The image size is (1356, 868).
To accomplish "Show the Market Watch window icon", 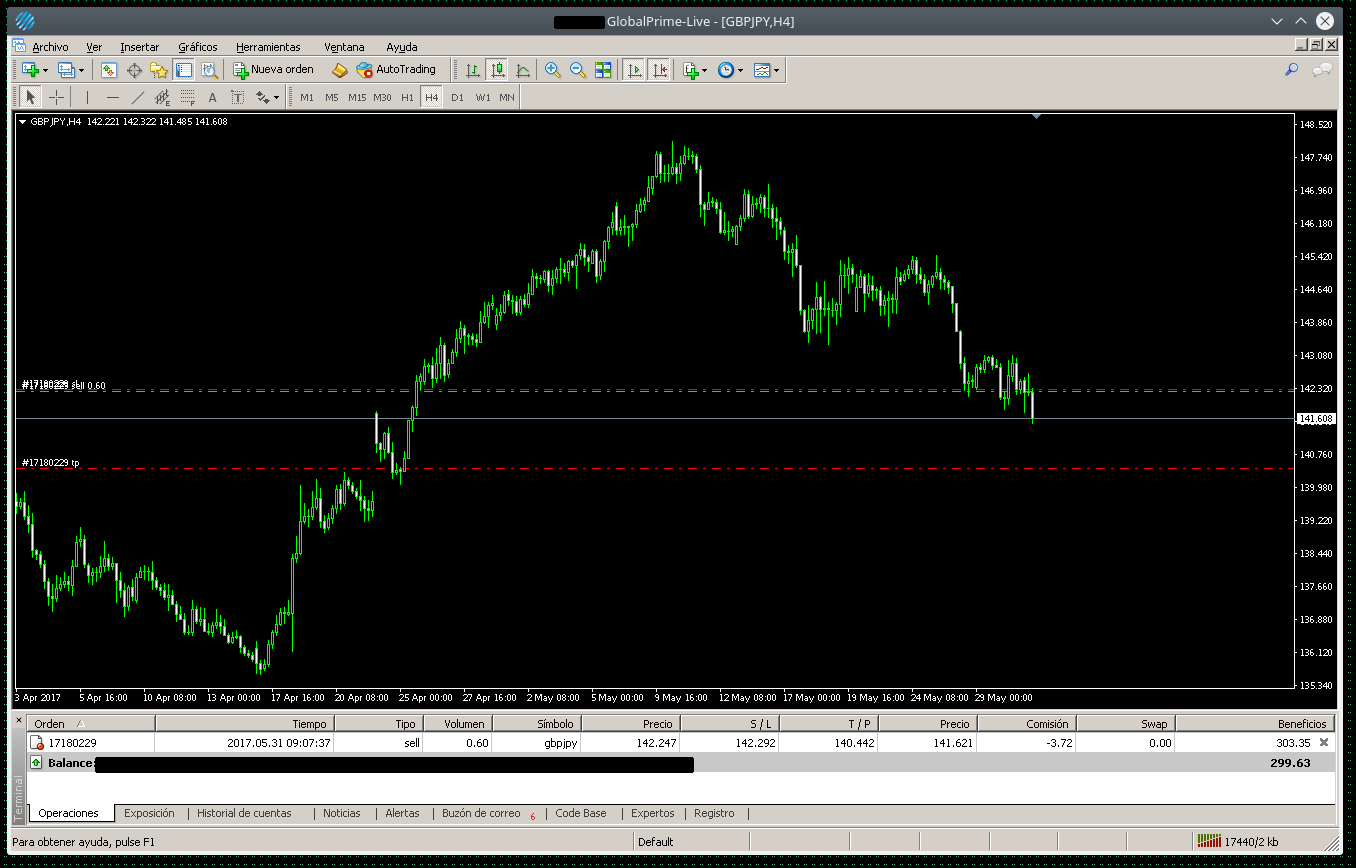I will tap(108, 70).
